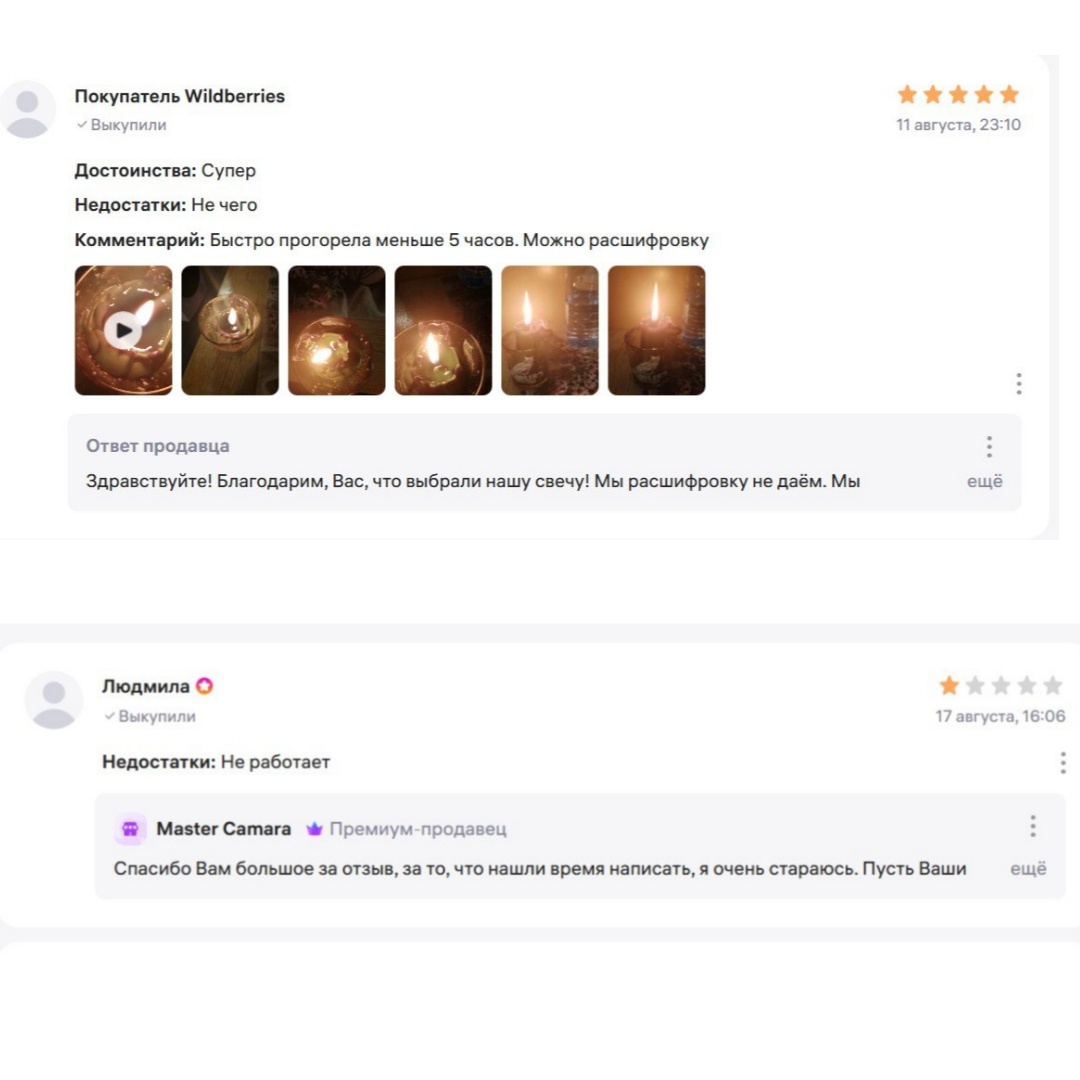Click the Master Camara shop icon
The width and height of the screenshot is (1080, 1080).
coord(130,829)
